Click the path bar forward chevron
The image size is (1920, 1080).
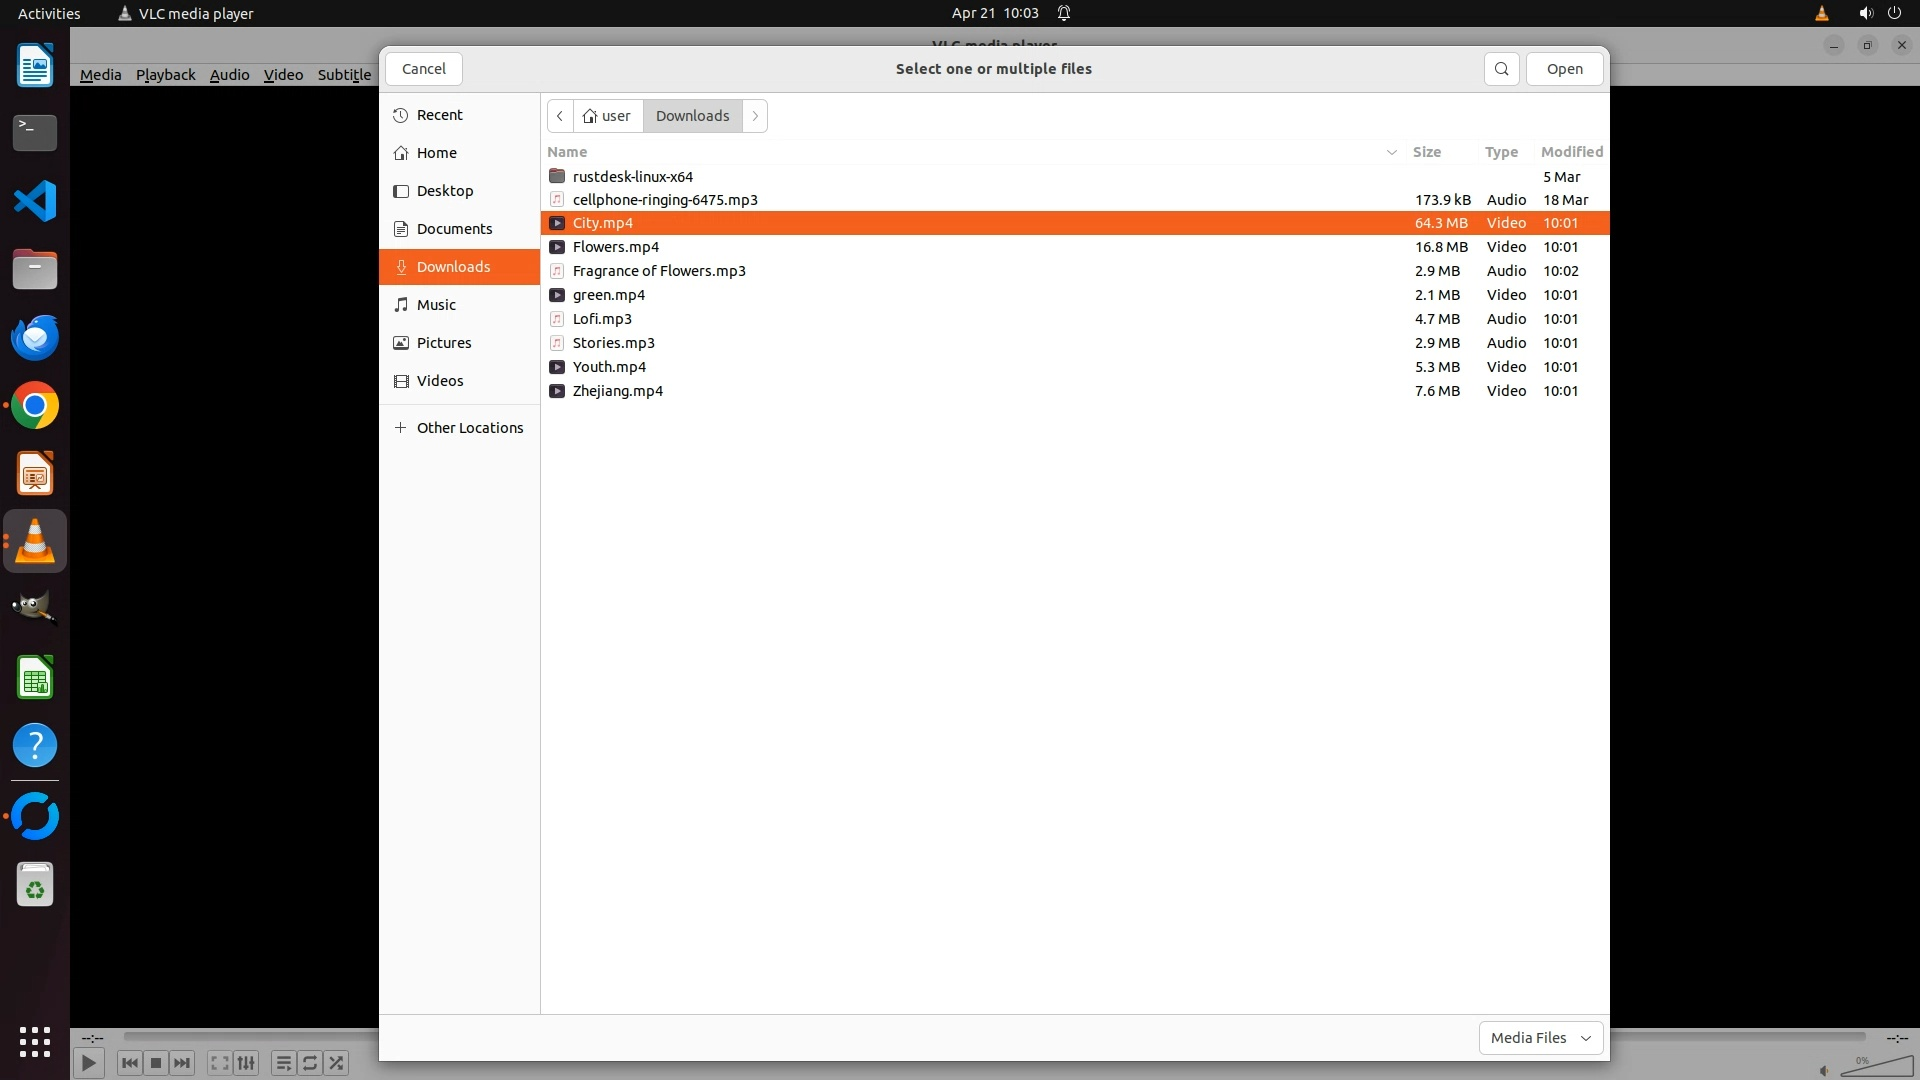coord(755,116)
